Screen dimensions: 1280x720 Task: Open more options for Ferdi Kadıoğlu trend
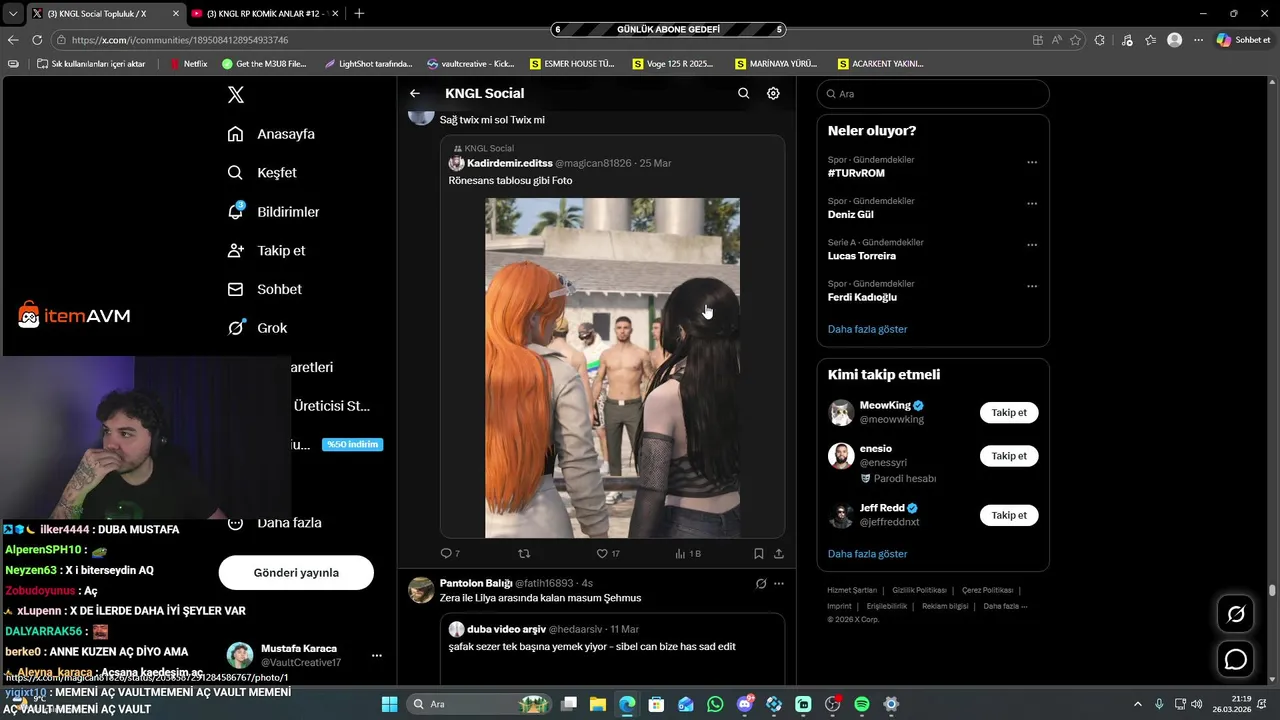1032,286
